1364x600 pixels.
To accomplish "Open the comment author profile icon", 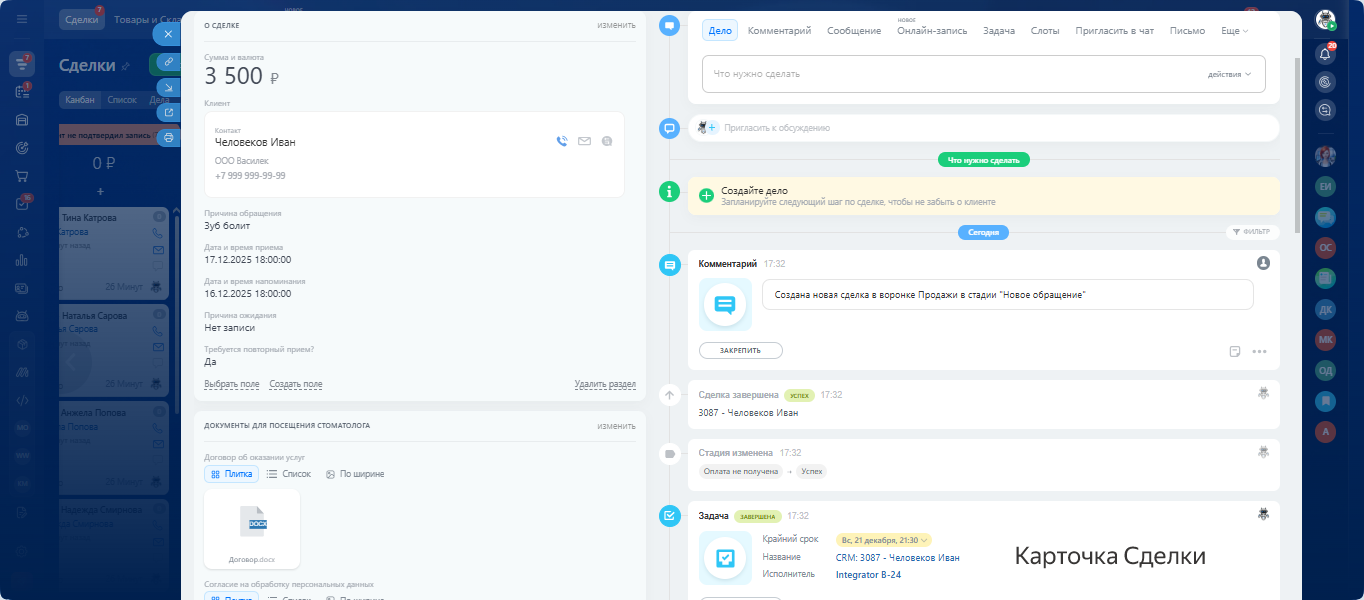I will 1263,263.
